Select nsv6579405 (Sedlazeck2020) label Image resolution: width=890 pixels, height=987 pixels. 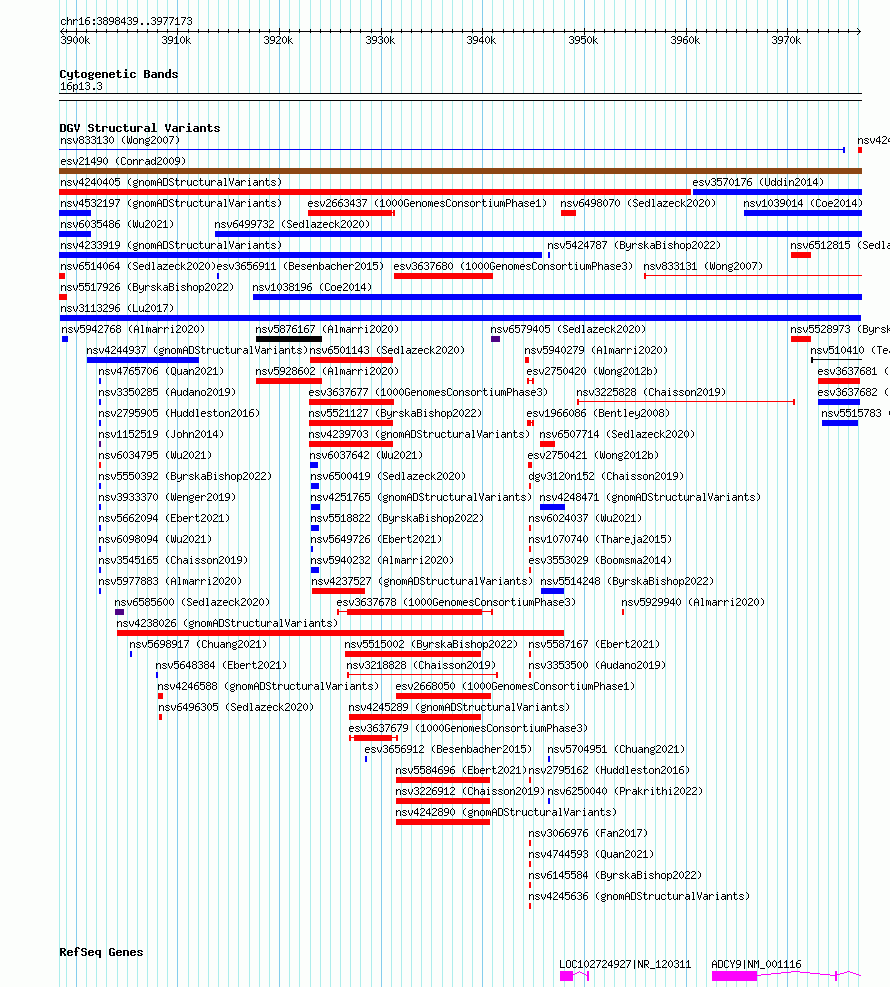pos(568,329)
